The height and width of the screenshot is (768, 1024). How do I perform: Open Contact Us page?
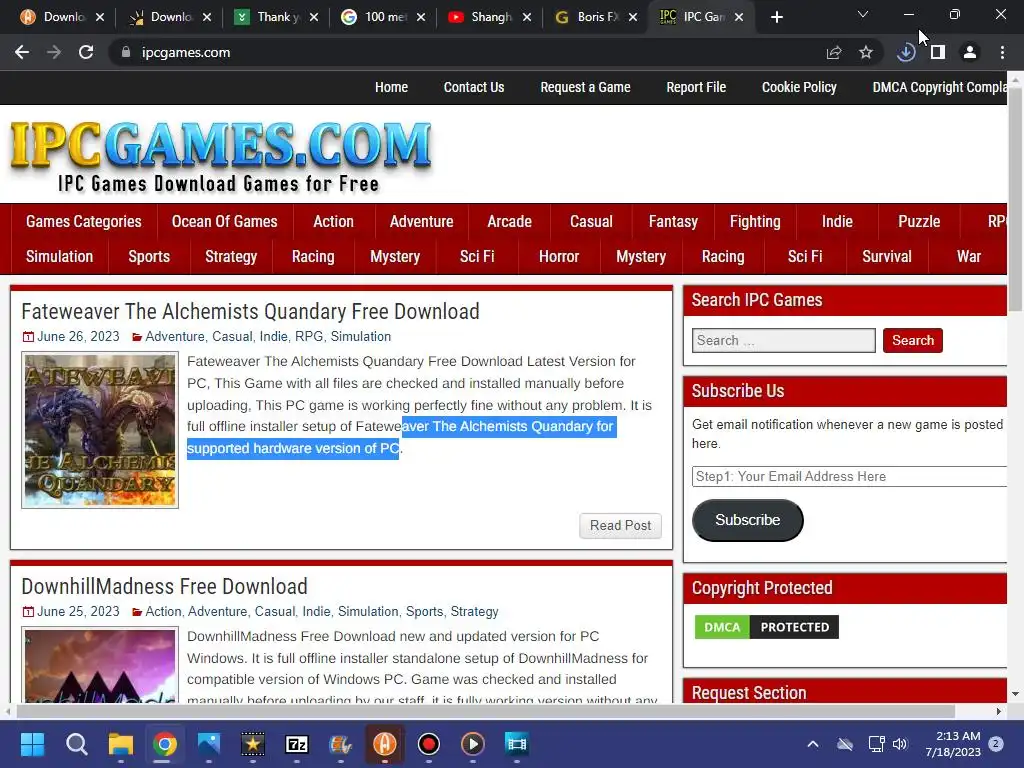point(473,87)
